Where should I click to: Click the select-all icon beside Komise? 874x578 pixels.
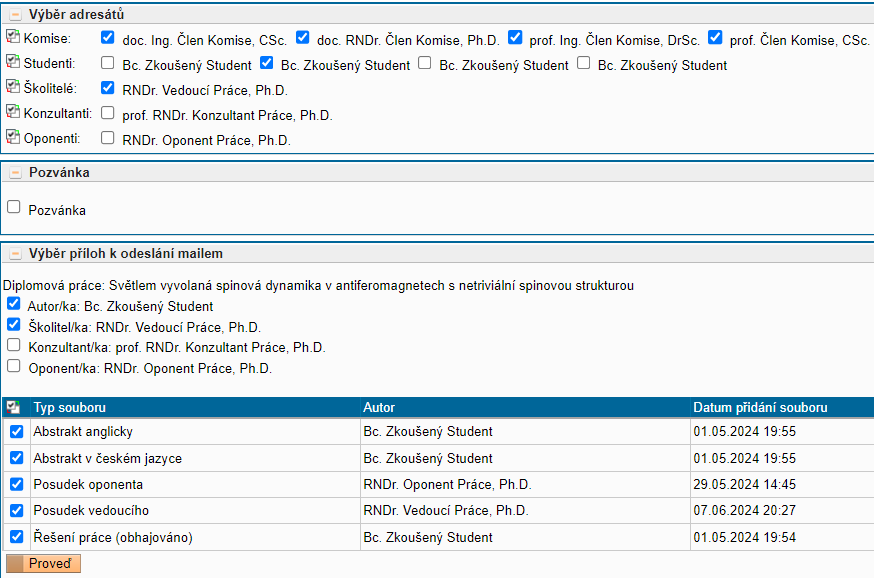[12, 37]
